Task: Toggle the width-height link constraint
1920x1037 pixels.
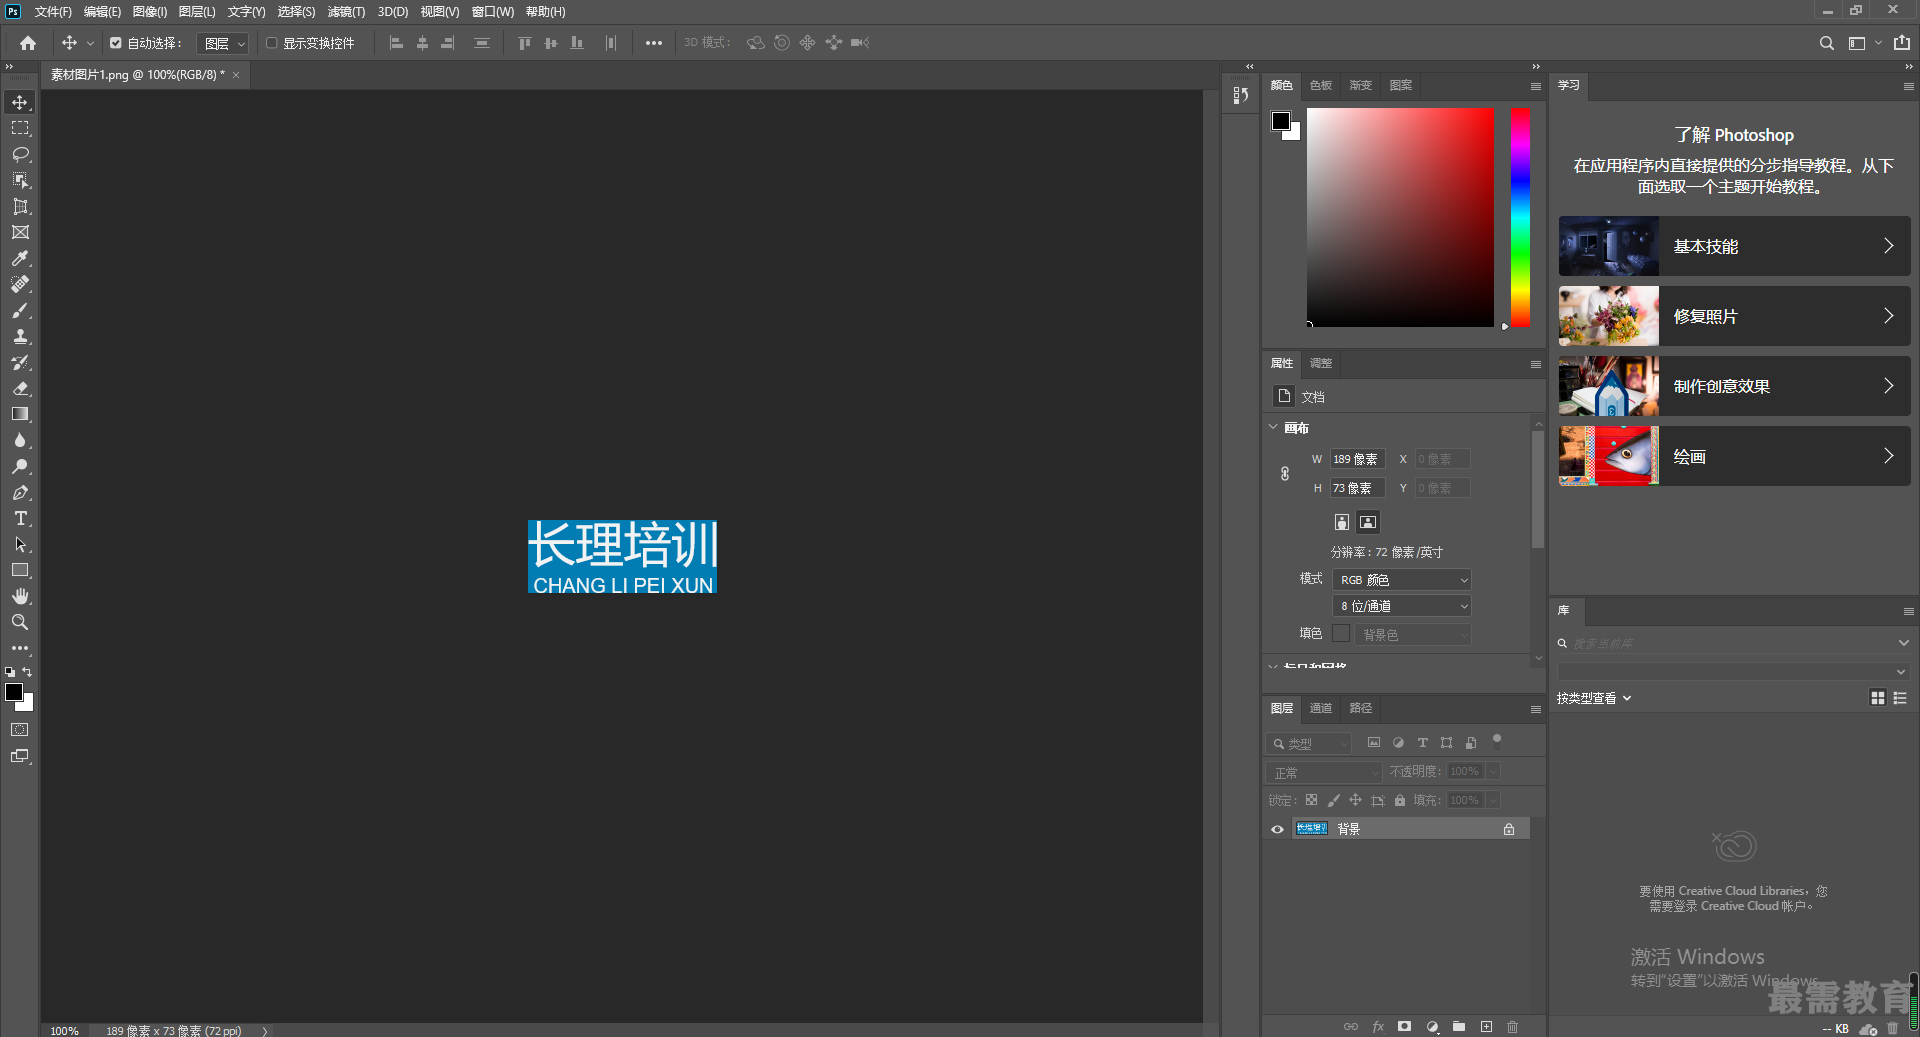Action: pyautogui.click(x=1285, y=474)
